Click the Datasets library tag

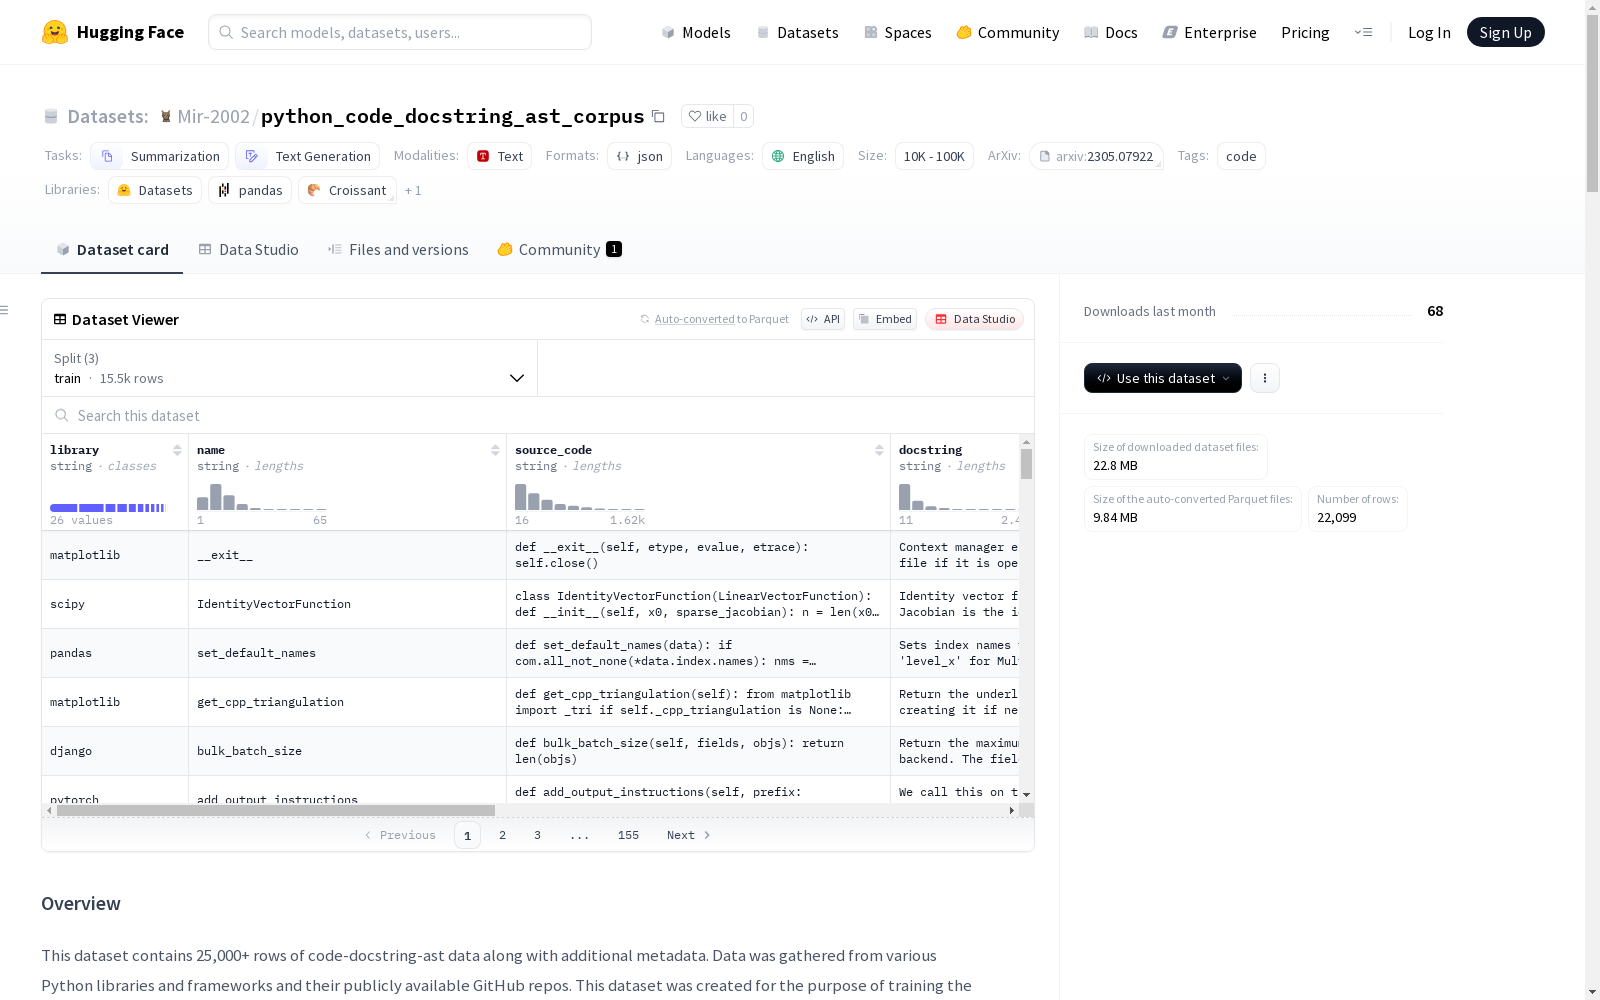click(155, 190)
